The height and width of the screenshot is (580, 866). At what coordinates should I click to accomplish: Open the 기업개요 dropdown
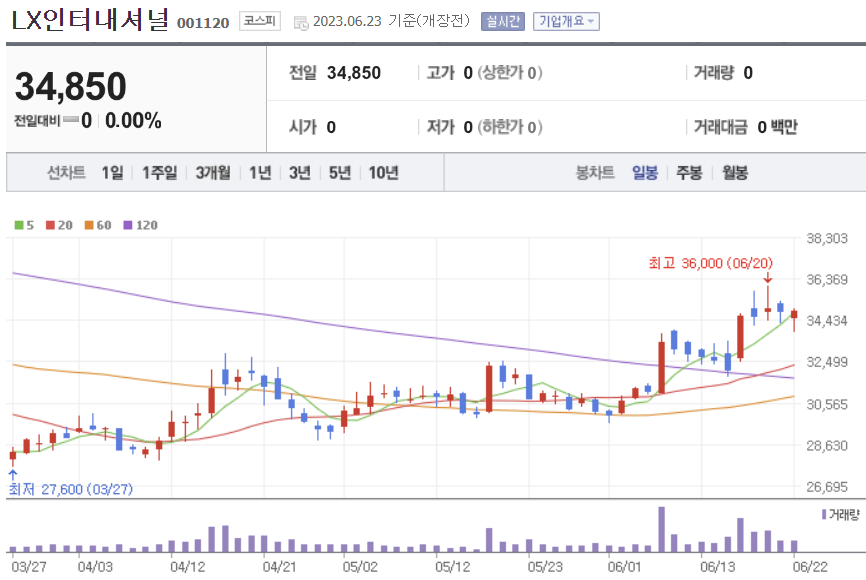[x=566, y=22]
